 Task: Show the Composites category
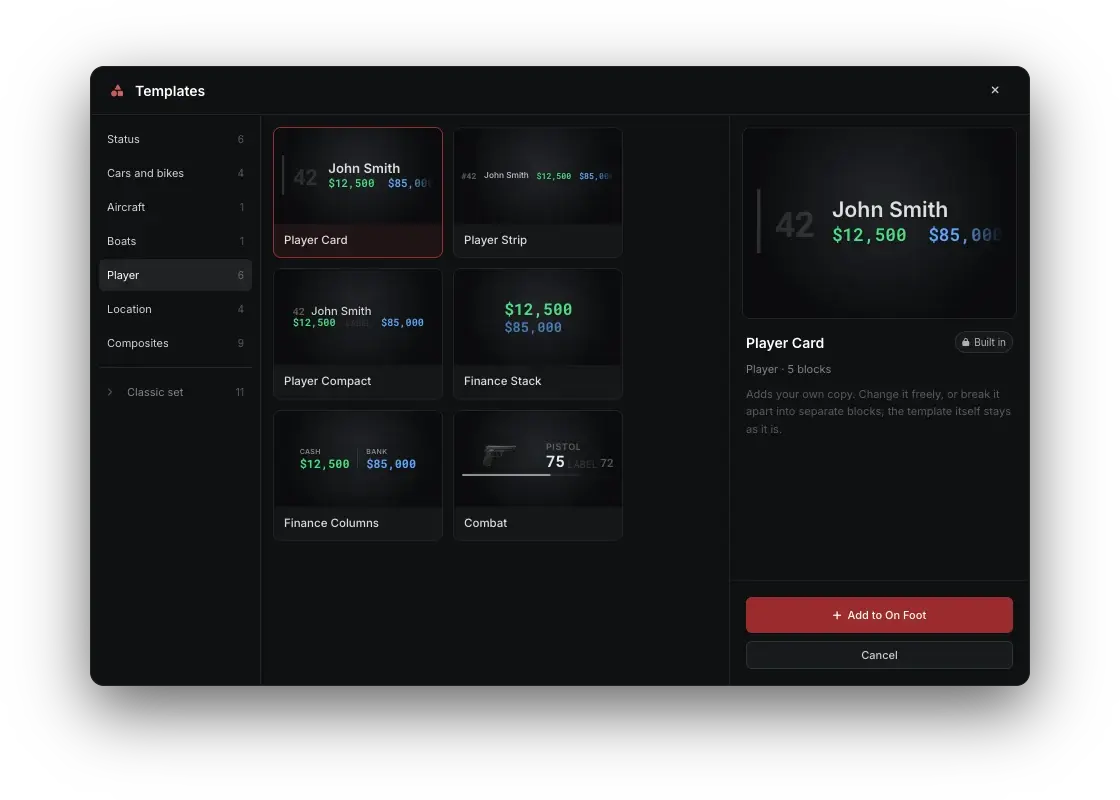point(175,343)
